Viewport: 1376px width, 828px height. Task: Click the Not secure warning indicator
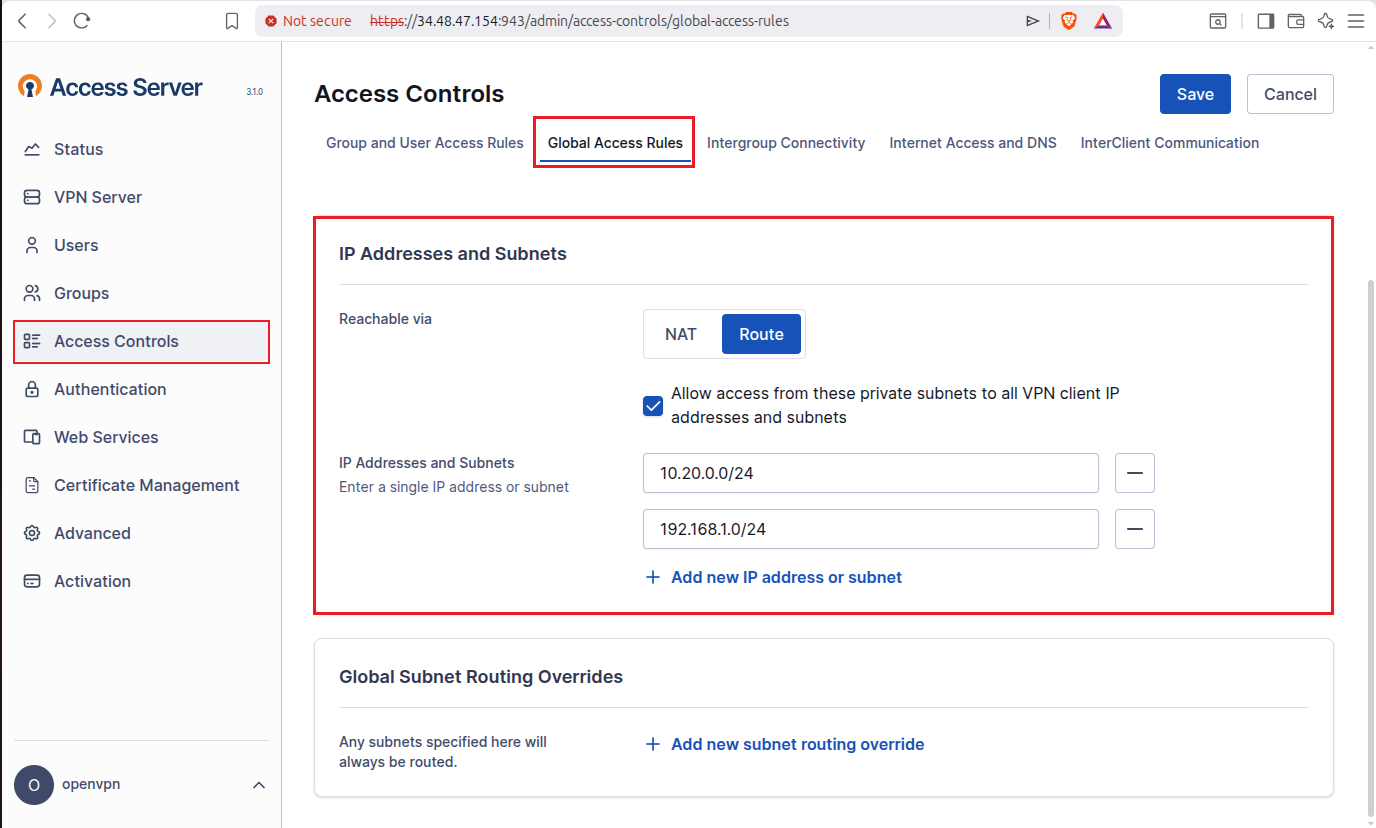(308, 21)
